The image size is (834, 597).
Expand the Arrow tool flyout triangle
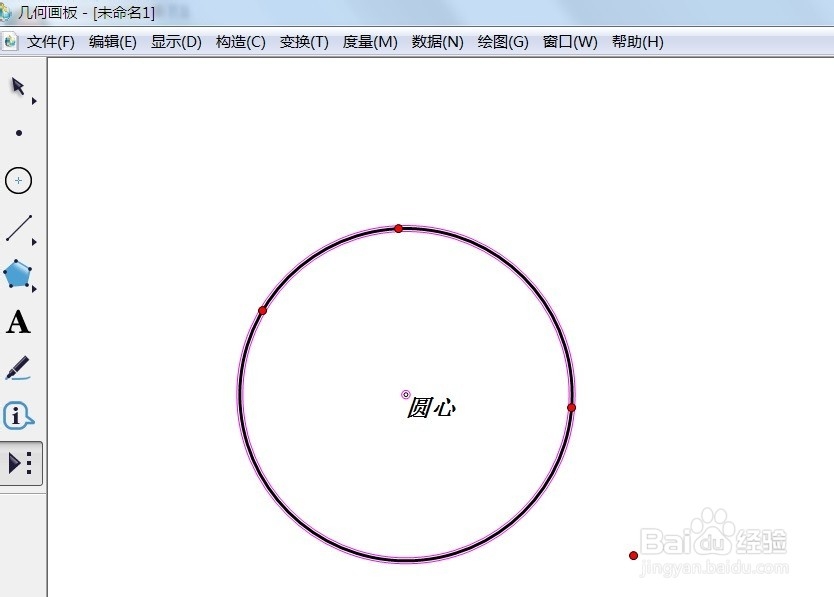click(34, 101)
